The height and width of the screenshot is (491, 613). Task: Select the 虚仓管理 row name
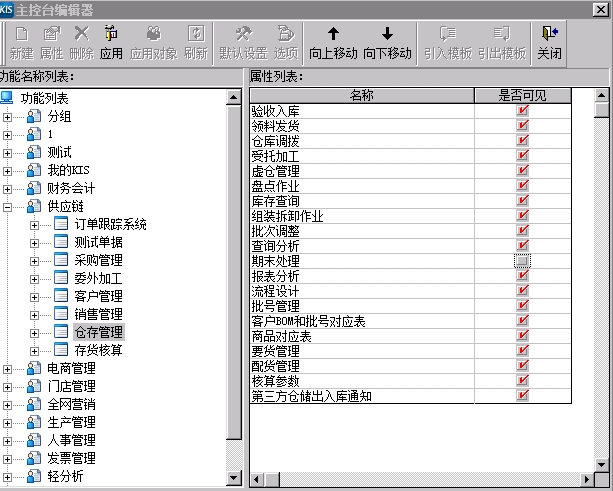tap(276, 171)
